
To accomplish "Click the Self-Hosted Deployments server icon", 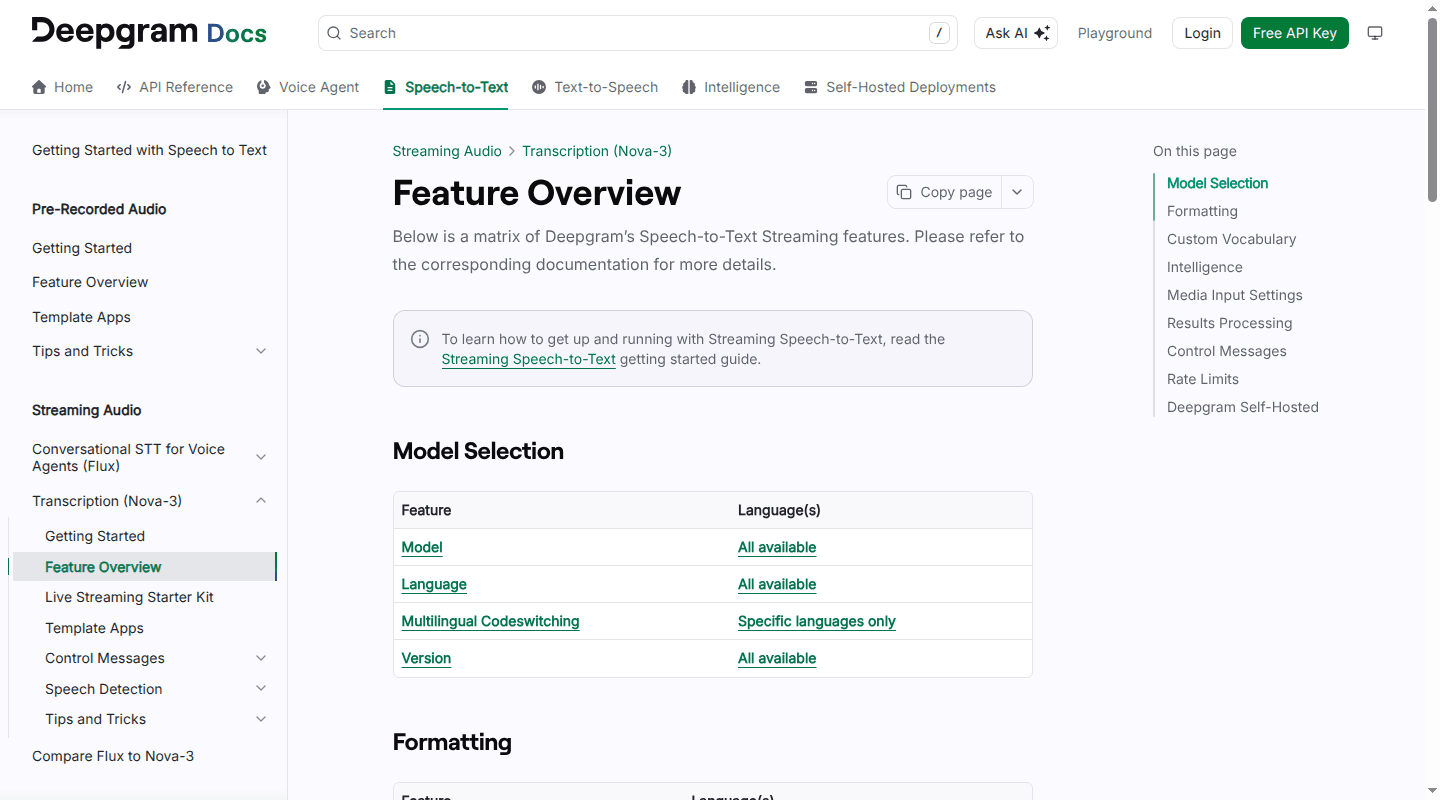I will (811, 87).
